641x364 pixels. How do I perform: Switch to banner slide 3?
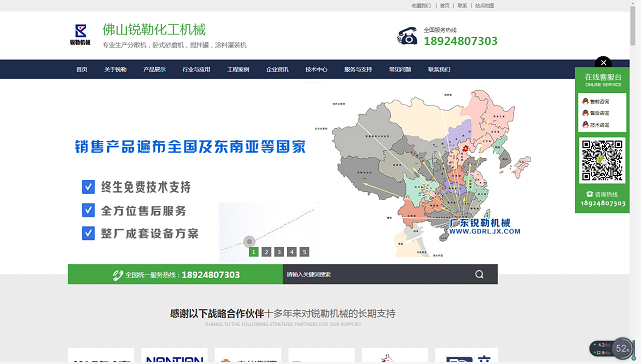point(279,252)
